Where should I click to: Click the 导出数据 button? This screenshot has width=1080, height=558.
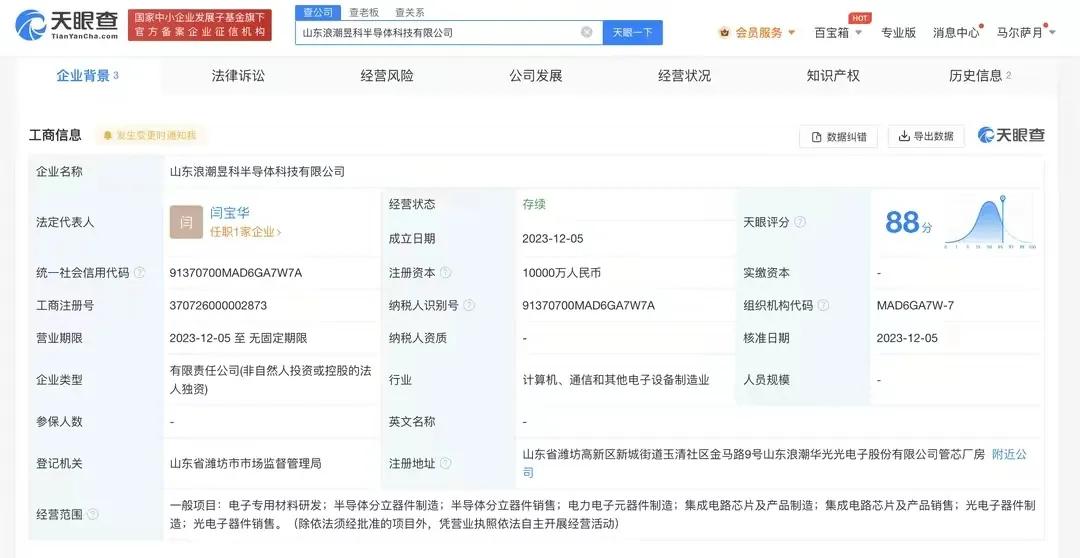(926, 136)
